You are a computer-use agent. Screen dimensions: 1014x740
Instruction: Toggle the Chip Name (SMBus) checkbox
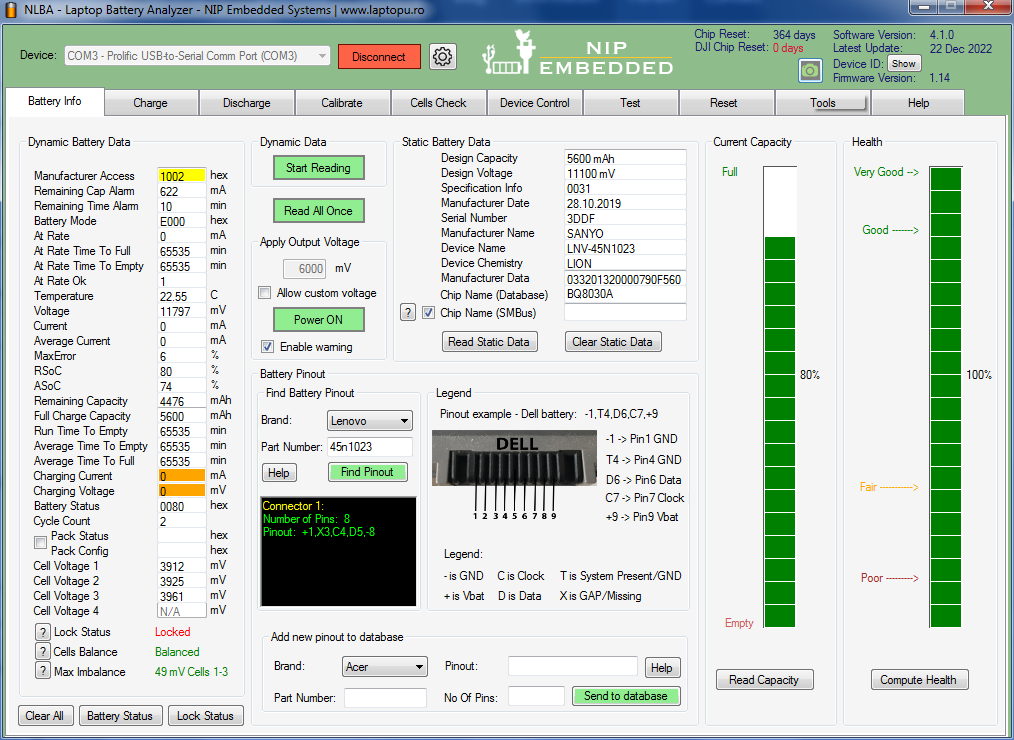pos(428,313)
